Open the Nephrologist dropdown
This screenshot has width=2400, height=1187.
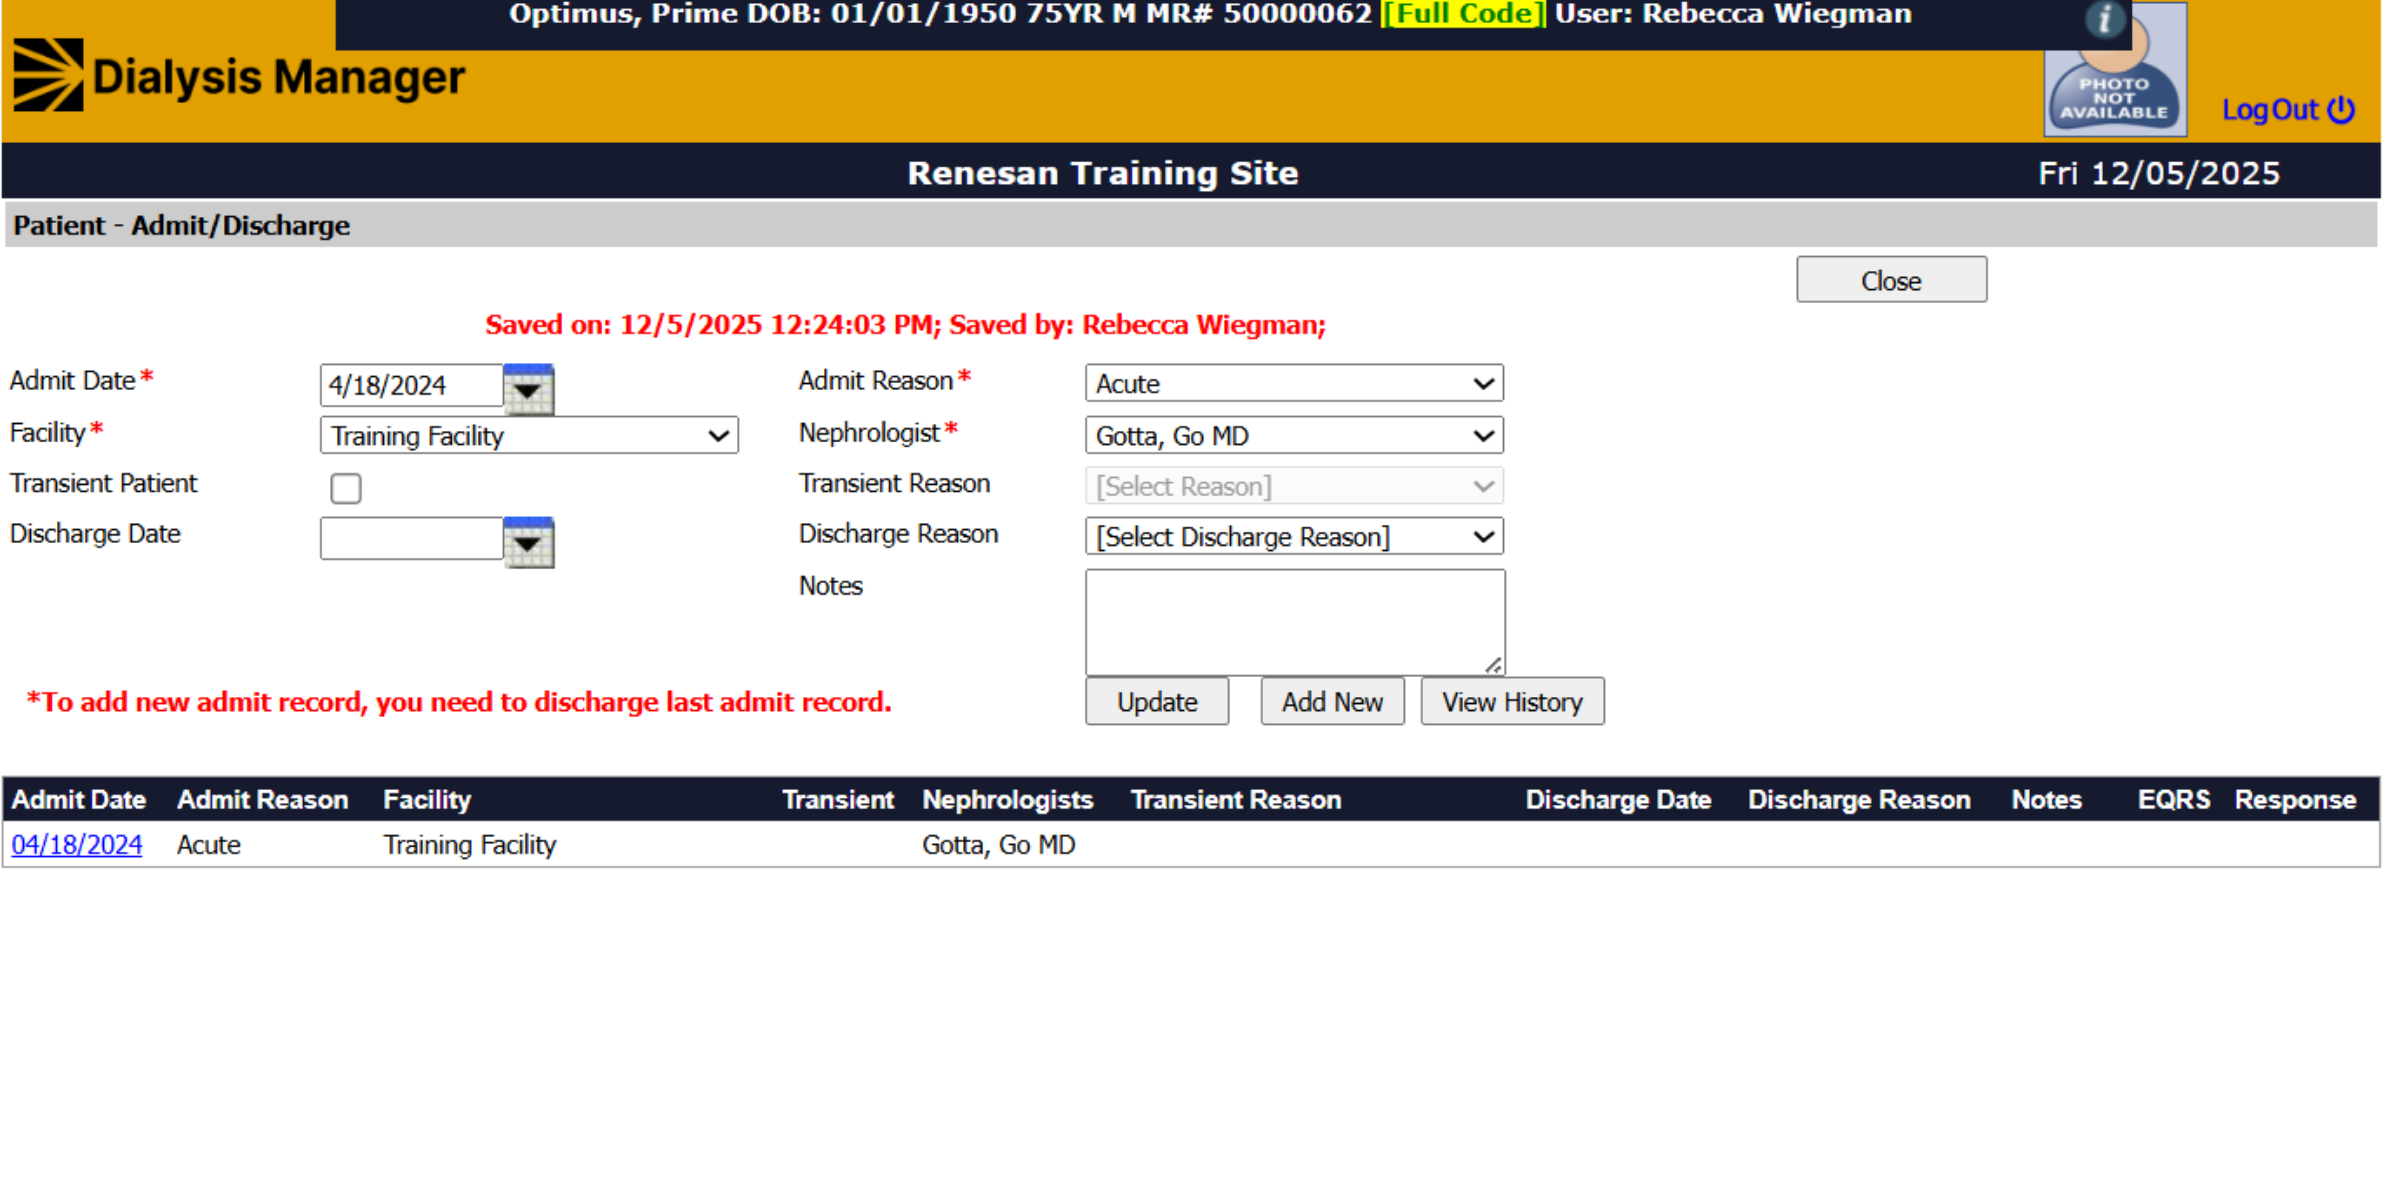click(x=1294, y=436)
